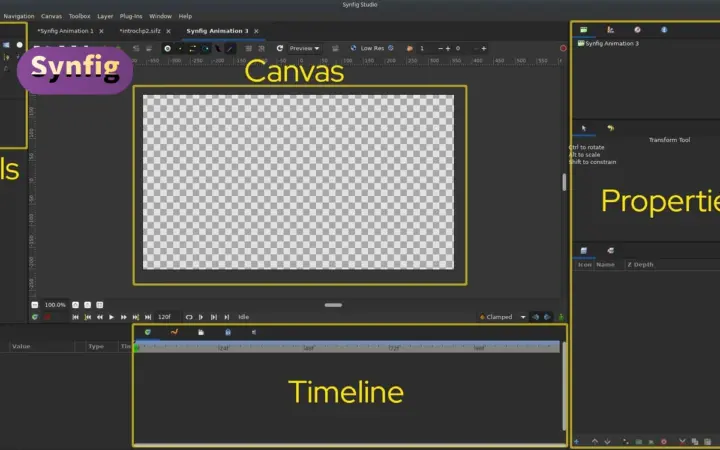Click the green current-time marker on timeline
Screen dimensions: 720x450
[136, 349]
